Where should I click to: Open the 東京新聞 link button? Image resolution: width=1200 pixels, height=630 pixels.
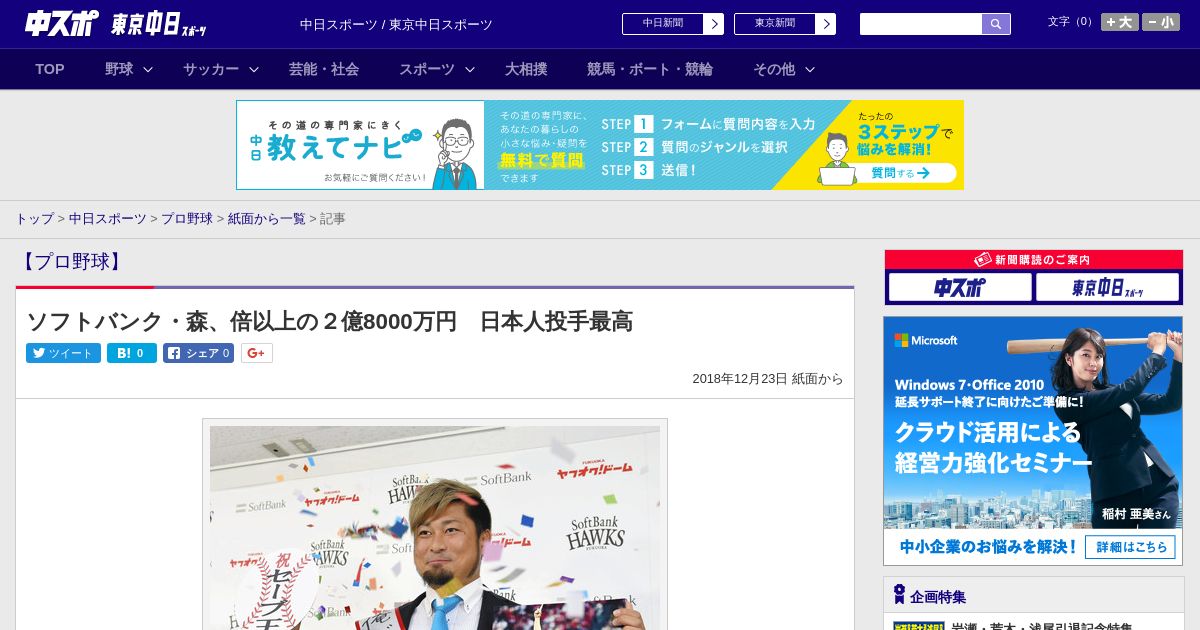(x=775, y=24)
